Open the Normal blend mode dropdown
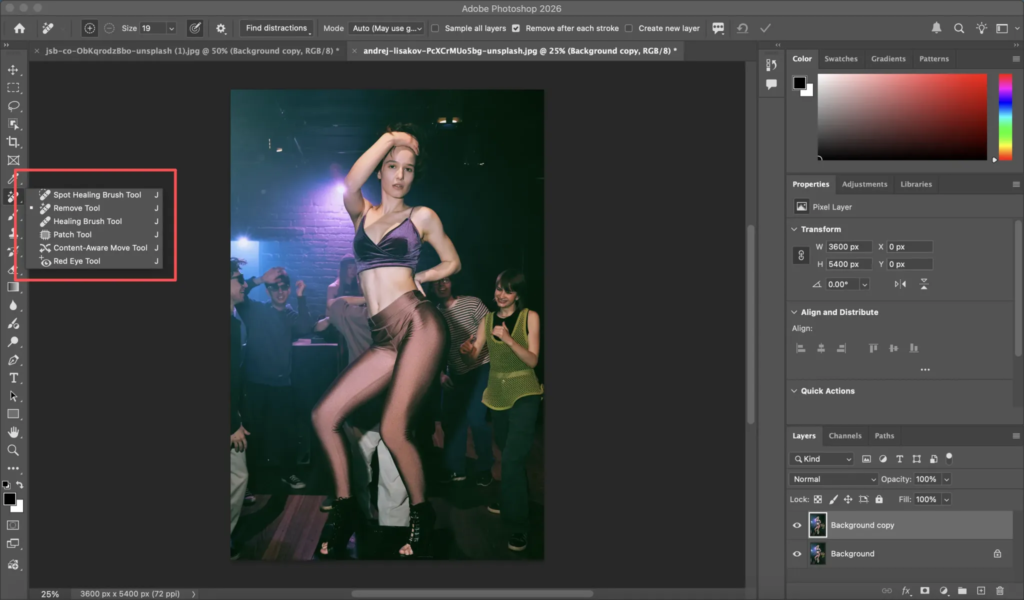Viewport: 1024px width, 600px height. [833, 479]
